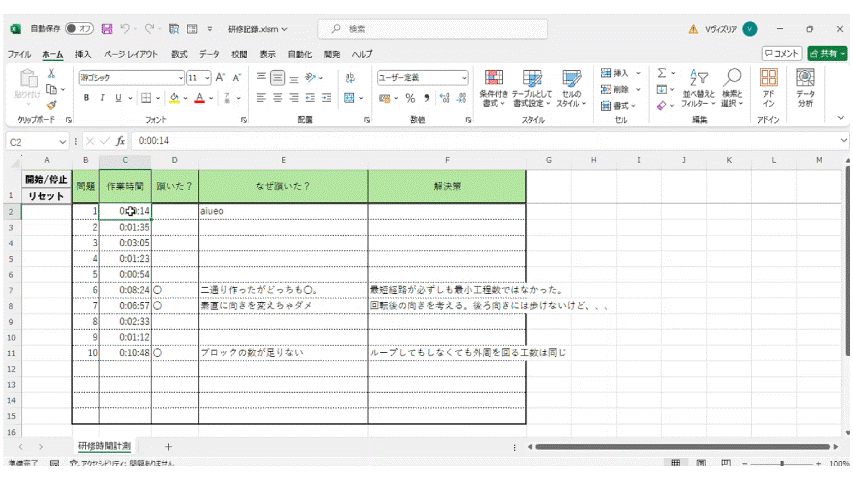The height and width of the screenshot is (480, 853).
Task: Merge and center cells
Action: [349, 98]
